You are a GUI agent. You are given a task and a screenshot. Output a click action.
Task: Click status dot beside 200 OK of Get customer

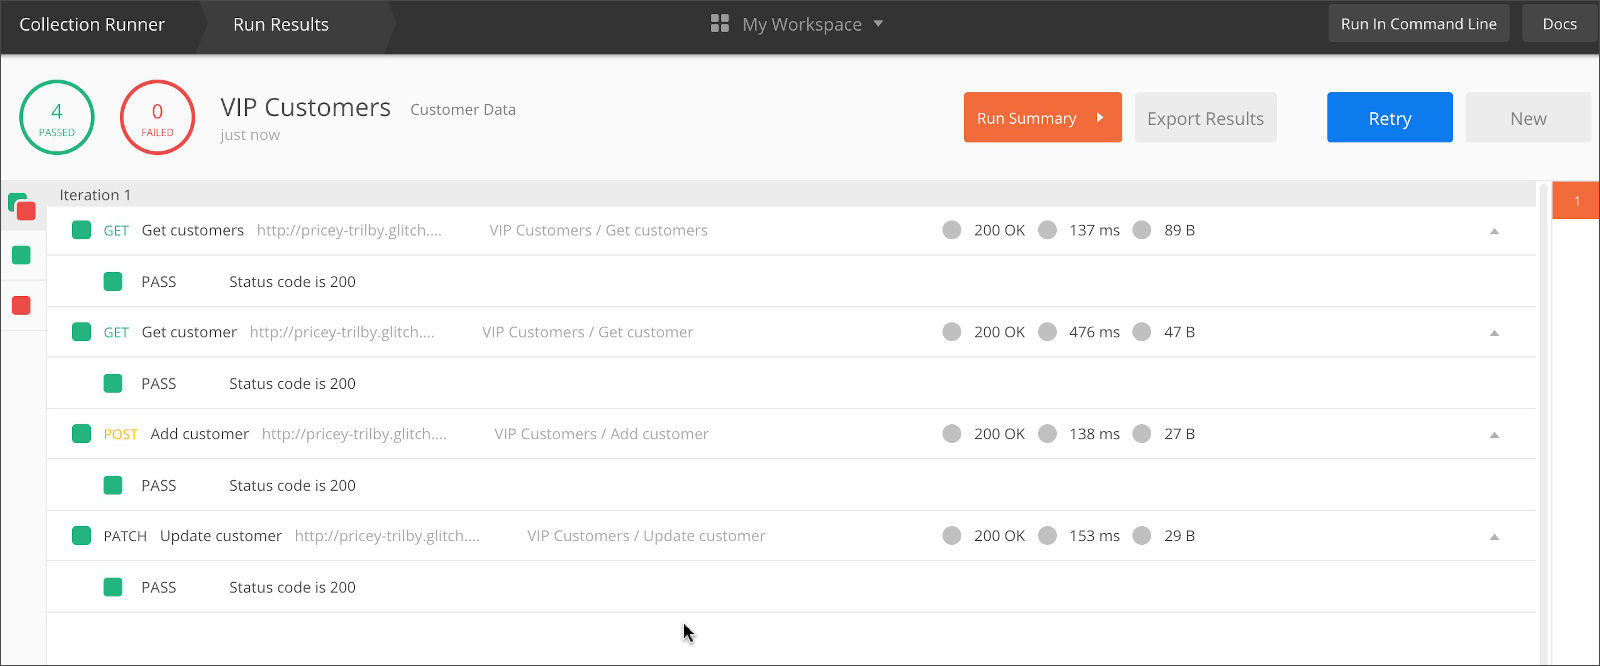tap(952, 332)
